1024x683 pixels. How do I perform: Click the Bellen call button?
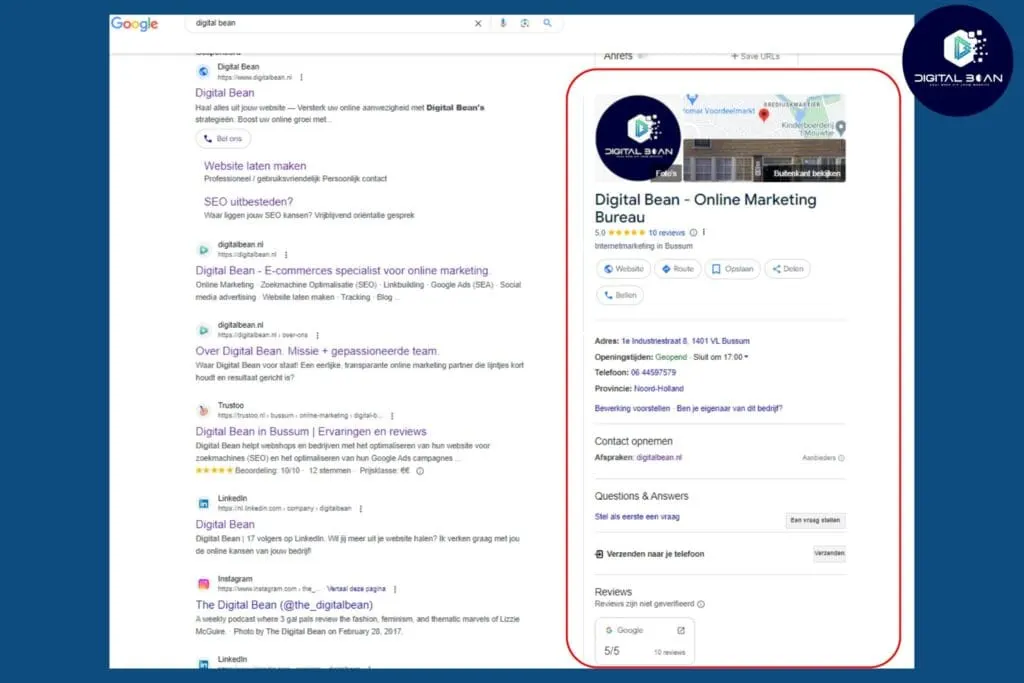click(x=620, y=295)
